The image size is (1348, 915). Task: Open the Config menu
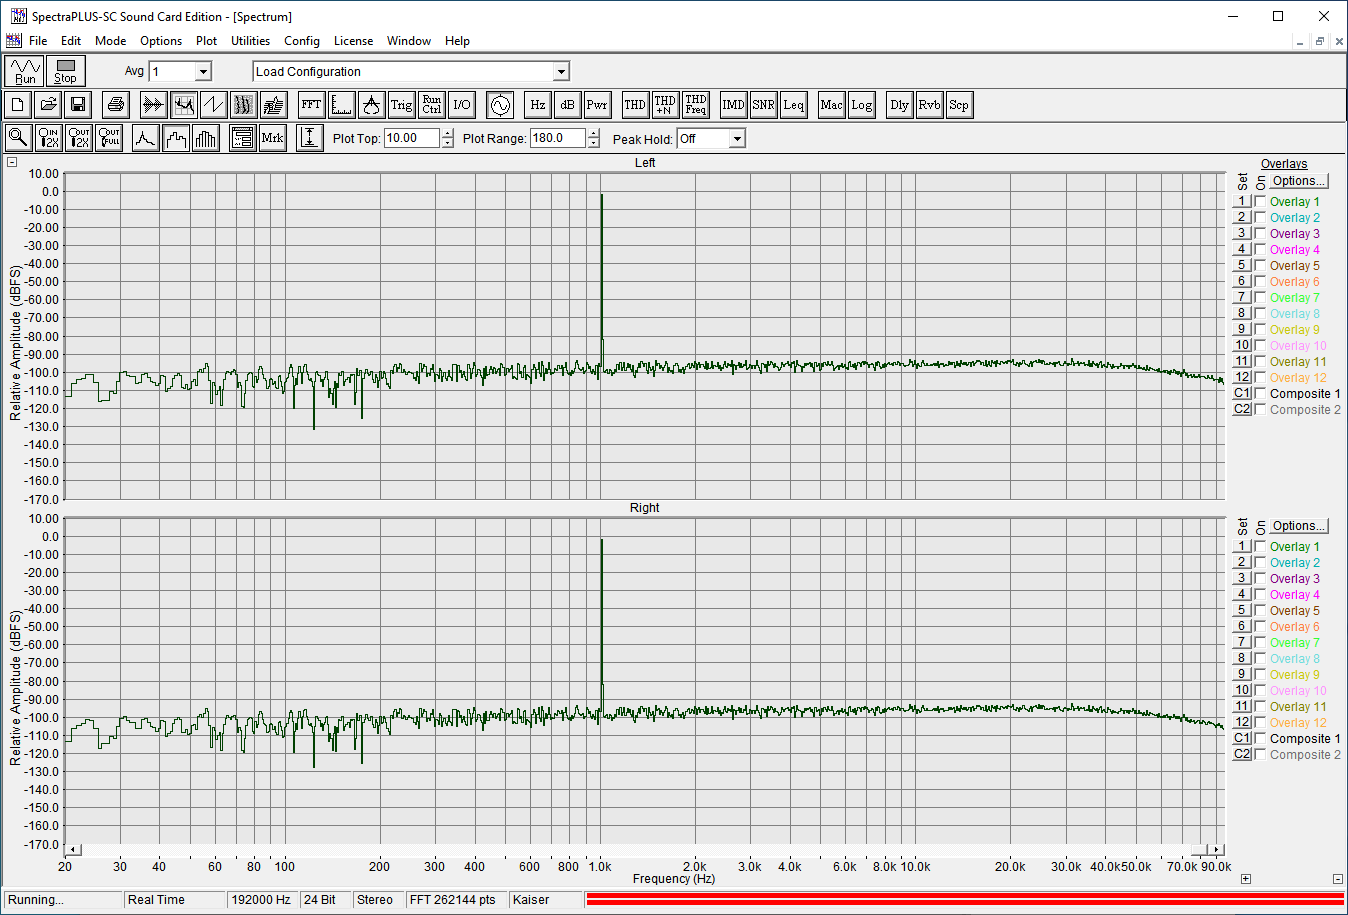tap(301, 41)
